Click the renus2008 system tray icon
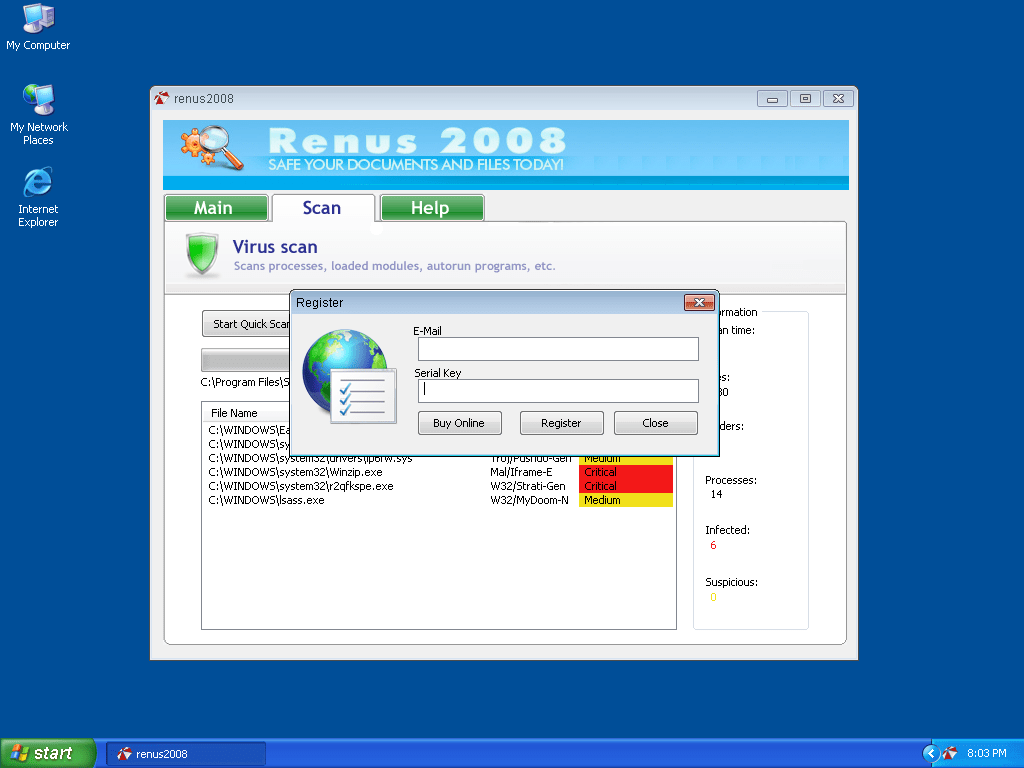 click(x=951, y=753)
